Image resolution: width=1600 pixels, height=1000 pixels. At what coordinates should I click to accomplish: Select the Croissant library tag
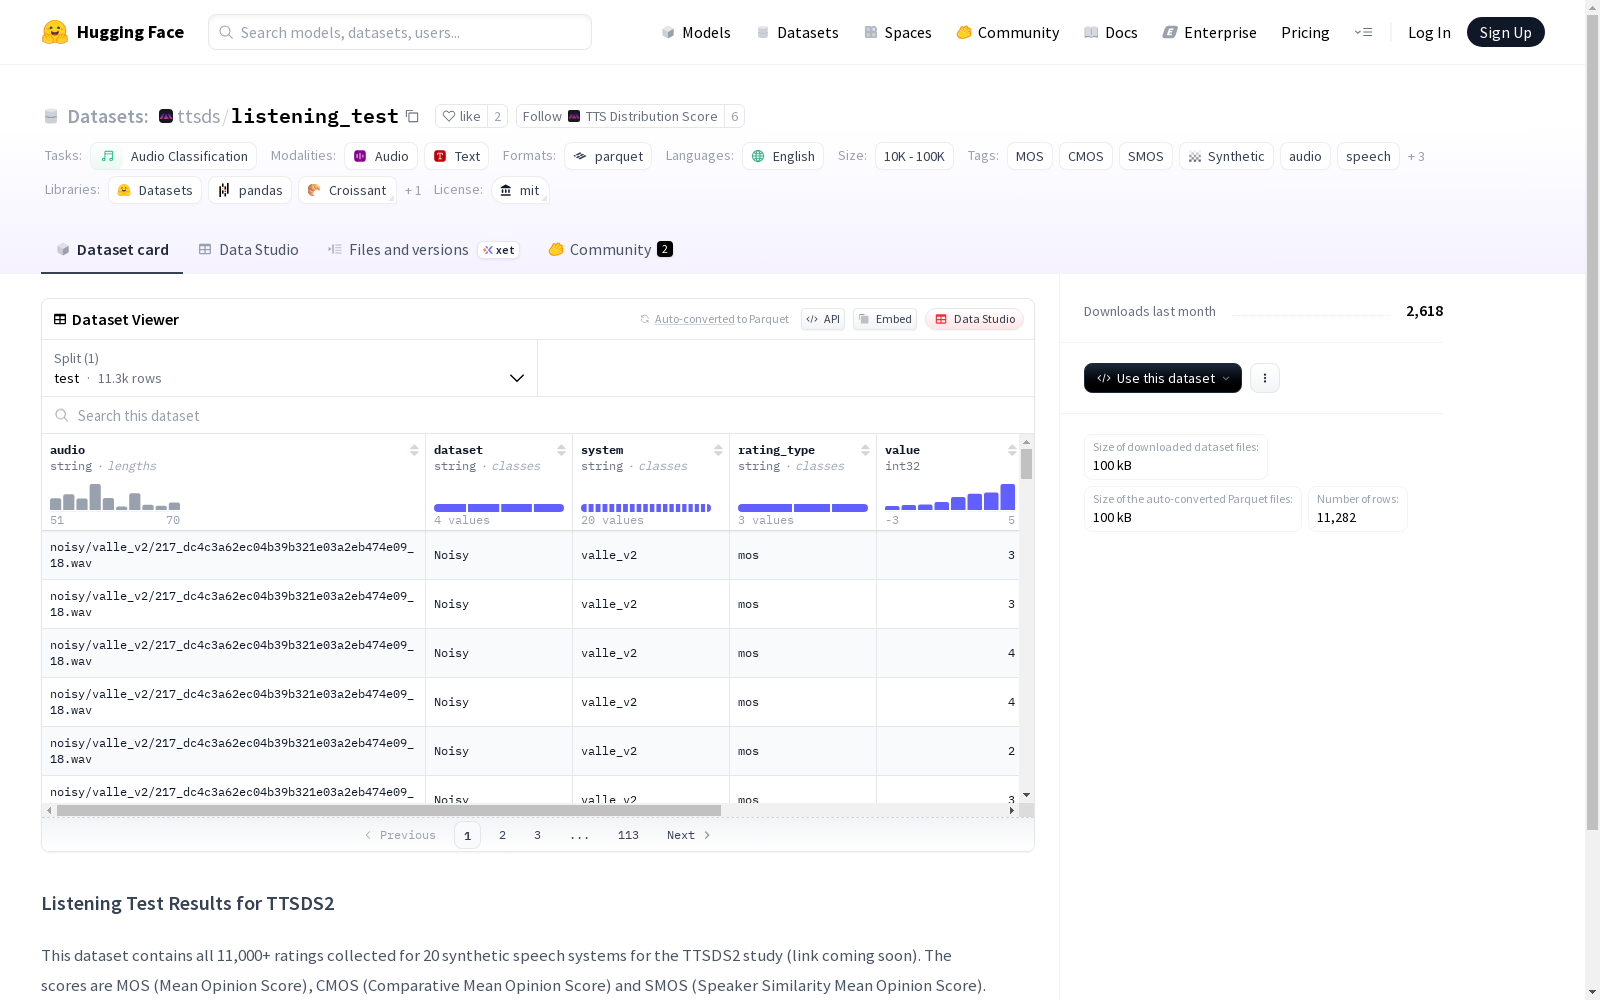[347, 190]
